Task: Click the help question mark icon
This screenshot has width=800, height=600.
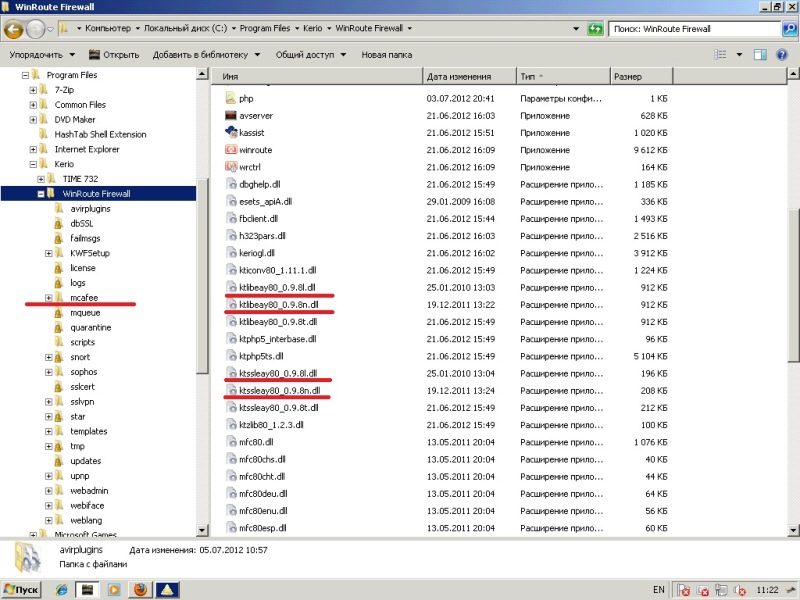Action: (x=783, y=54)
